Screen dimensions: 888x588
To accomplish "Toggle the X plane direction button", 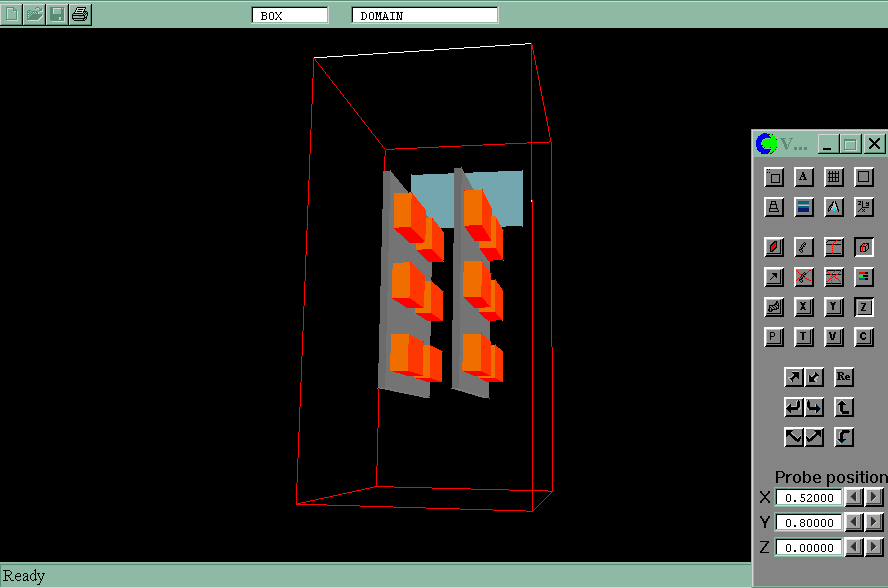I will [x=804, y=307].
